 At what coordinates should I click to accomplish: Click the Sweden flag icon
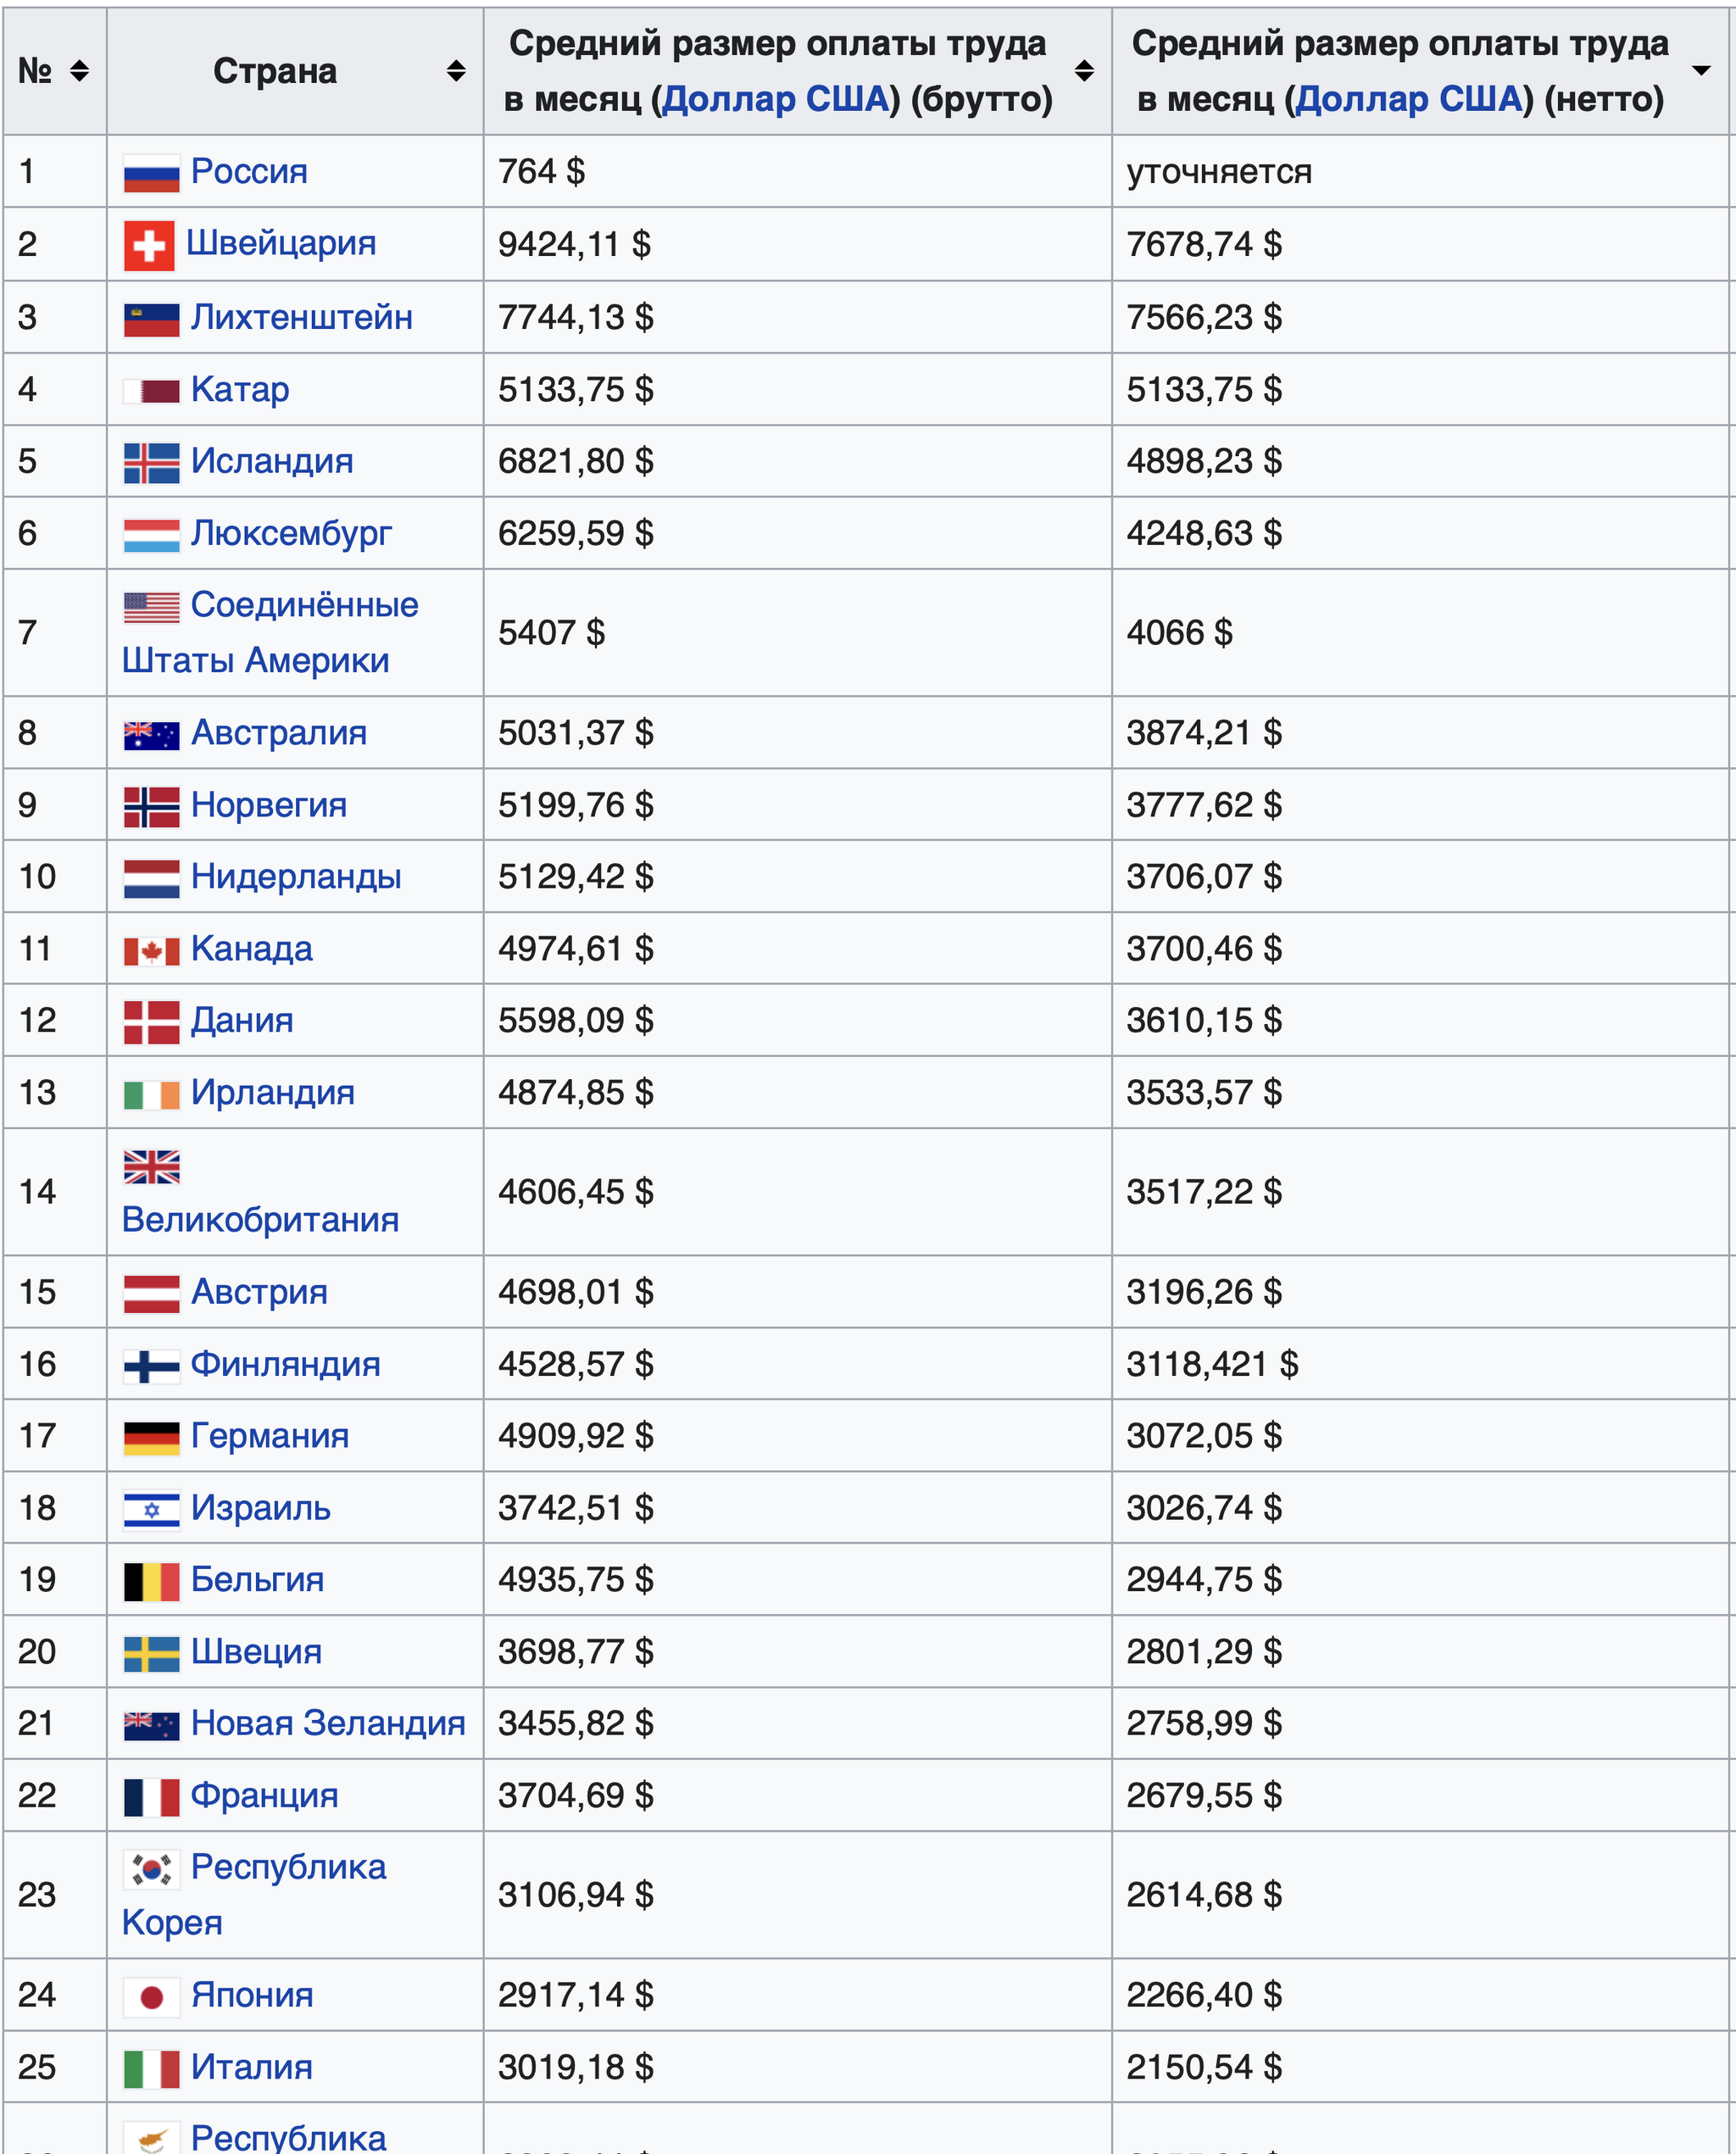tap(151, 1653)
